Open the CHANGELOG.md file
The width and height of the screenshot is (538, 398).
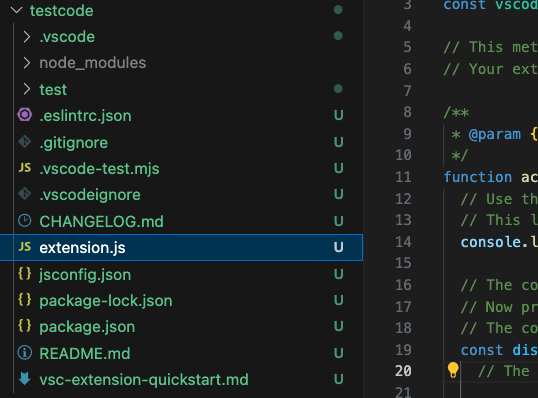click(101, 221)
